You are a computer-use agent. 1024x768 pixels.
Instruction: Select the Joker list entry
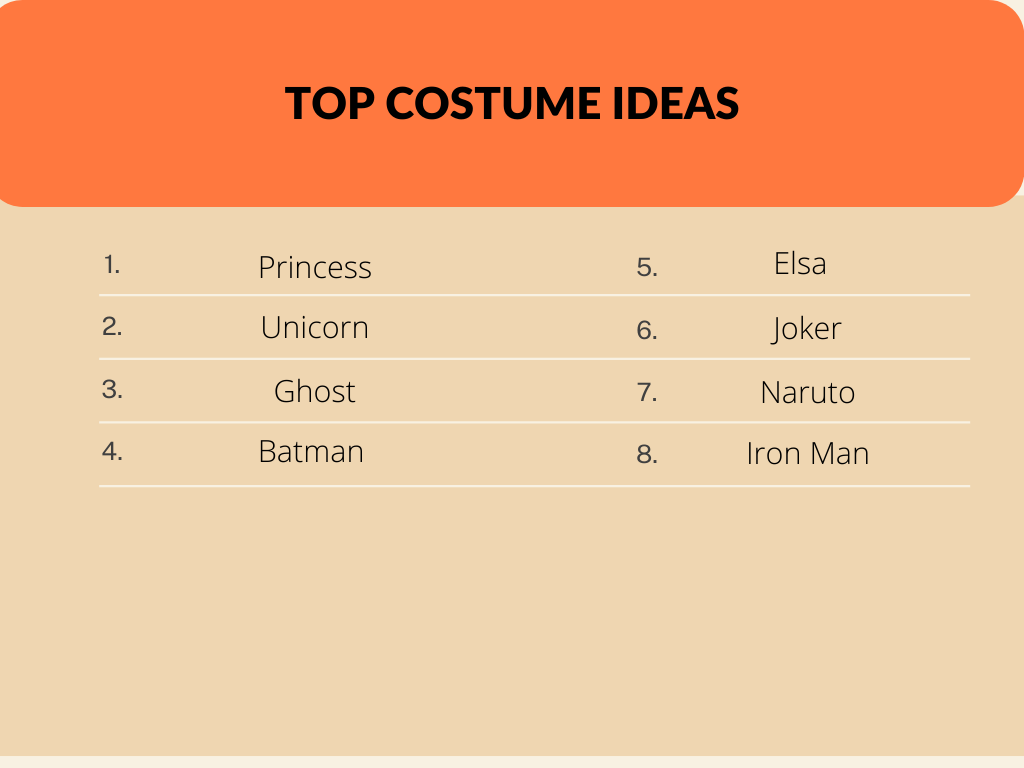(806, 329)
